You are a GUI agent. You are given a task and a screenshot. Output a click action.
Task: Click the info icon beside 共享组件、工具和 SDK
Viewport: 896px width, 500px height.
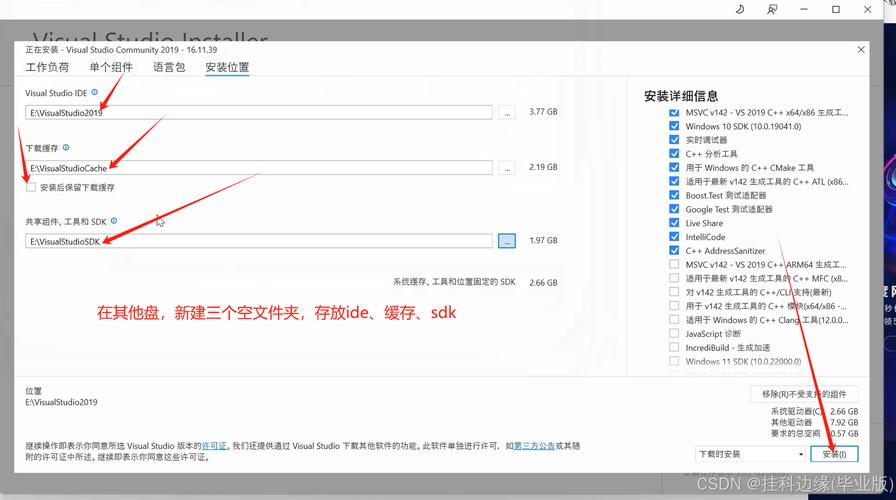(114, 221)
